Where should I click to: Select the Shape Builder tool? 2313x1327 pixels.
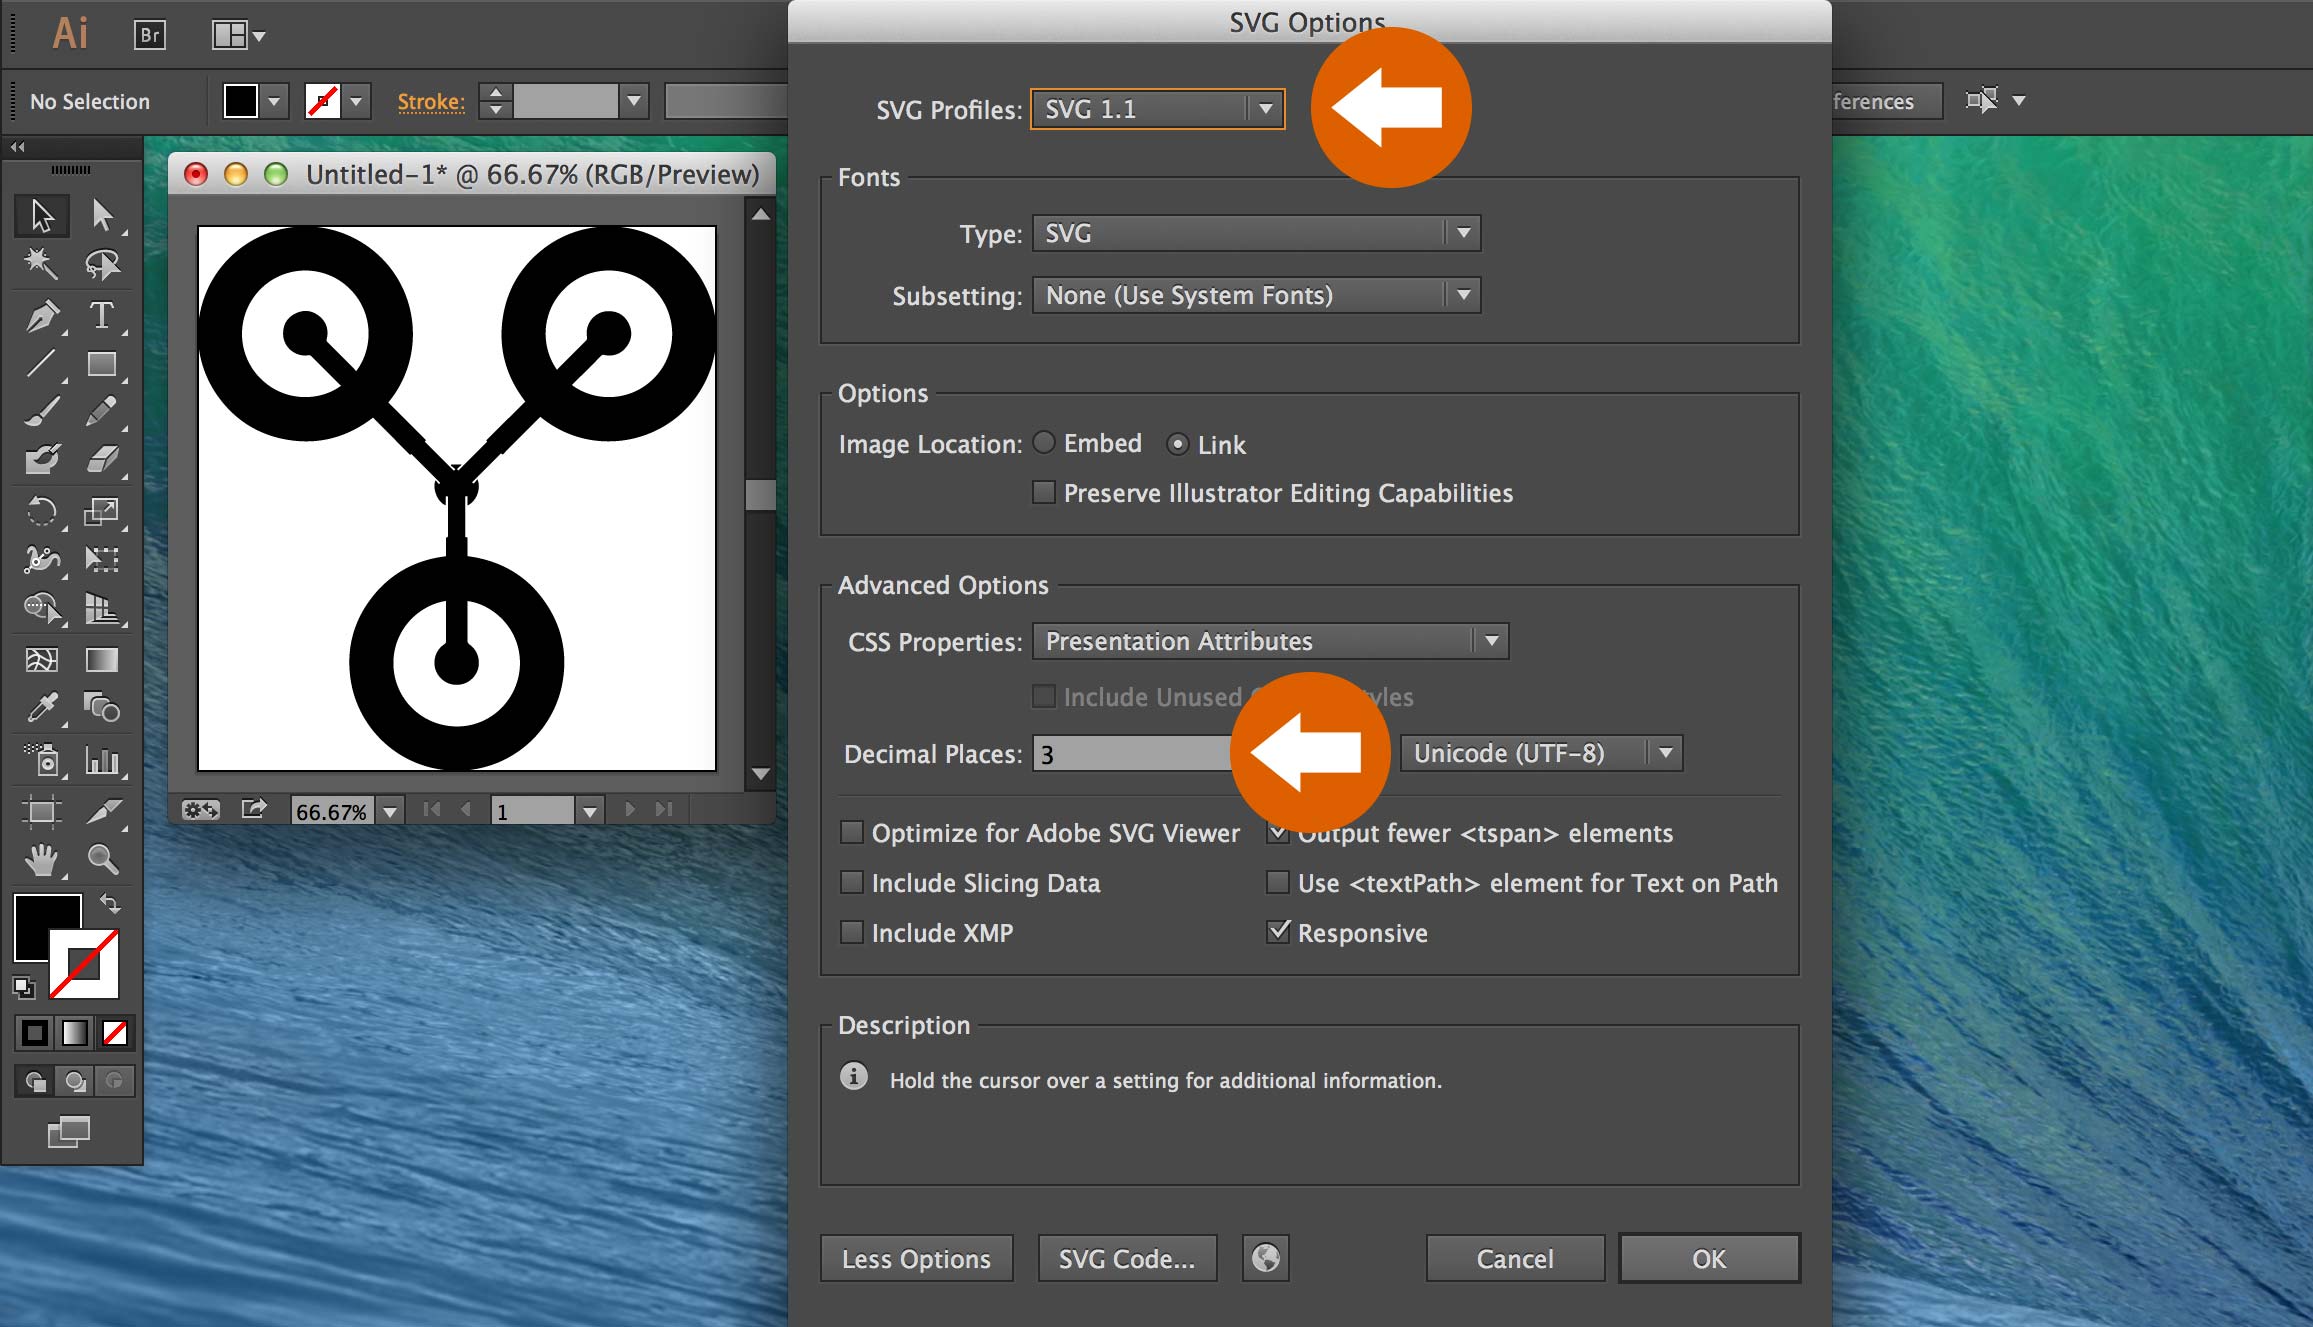[42, 608]
